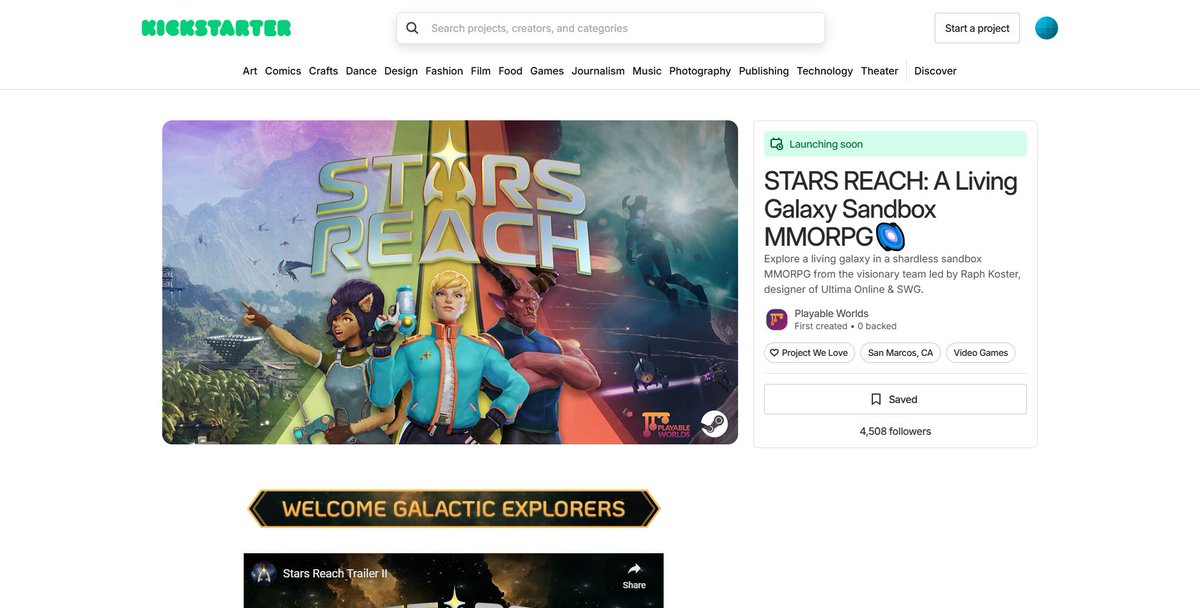This screenshot has height=608, width=1200.
Task: Toggle the Saved button
Action: click(895, 399)
